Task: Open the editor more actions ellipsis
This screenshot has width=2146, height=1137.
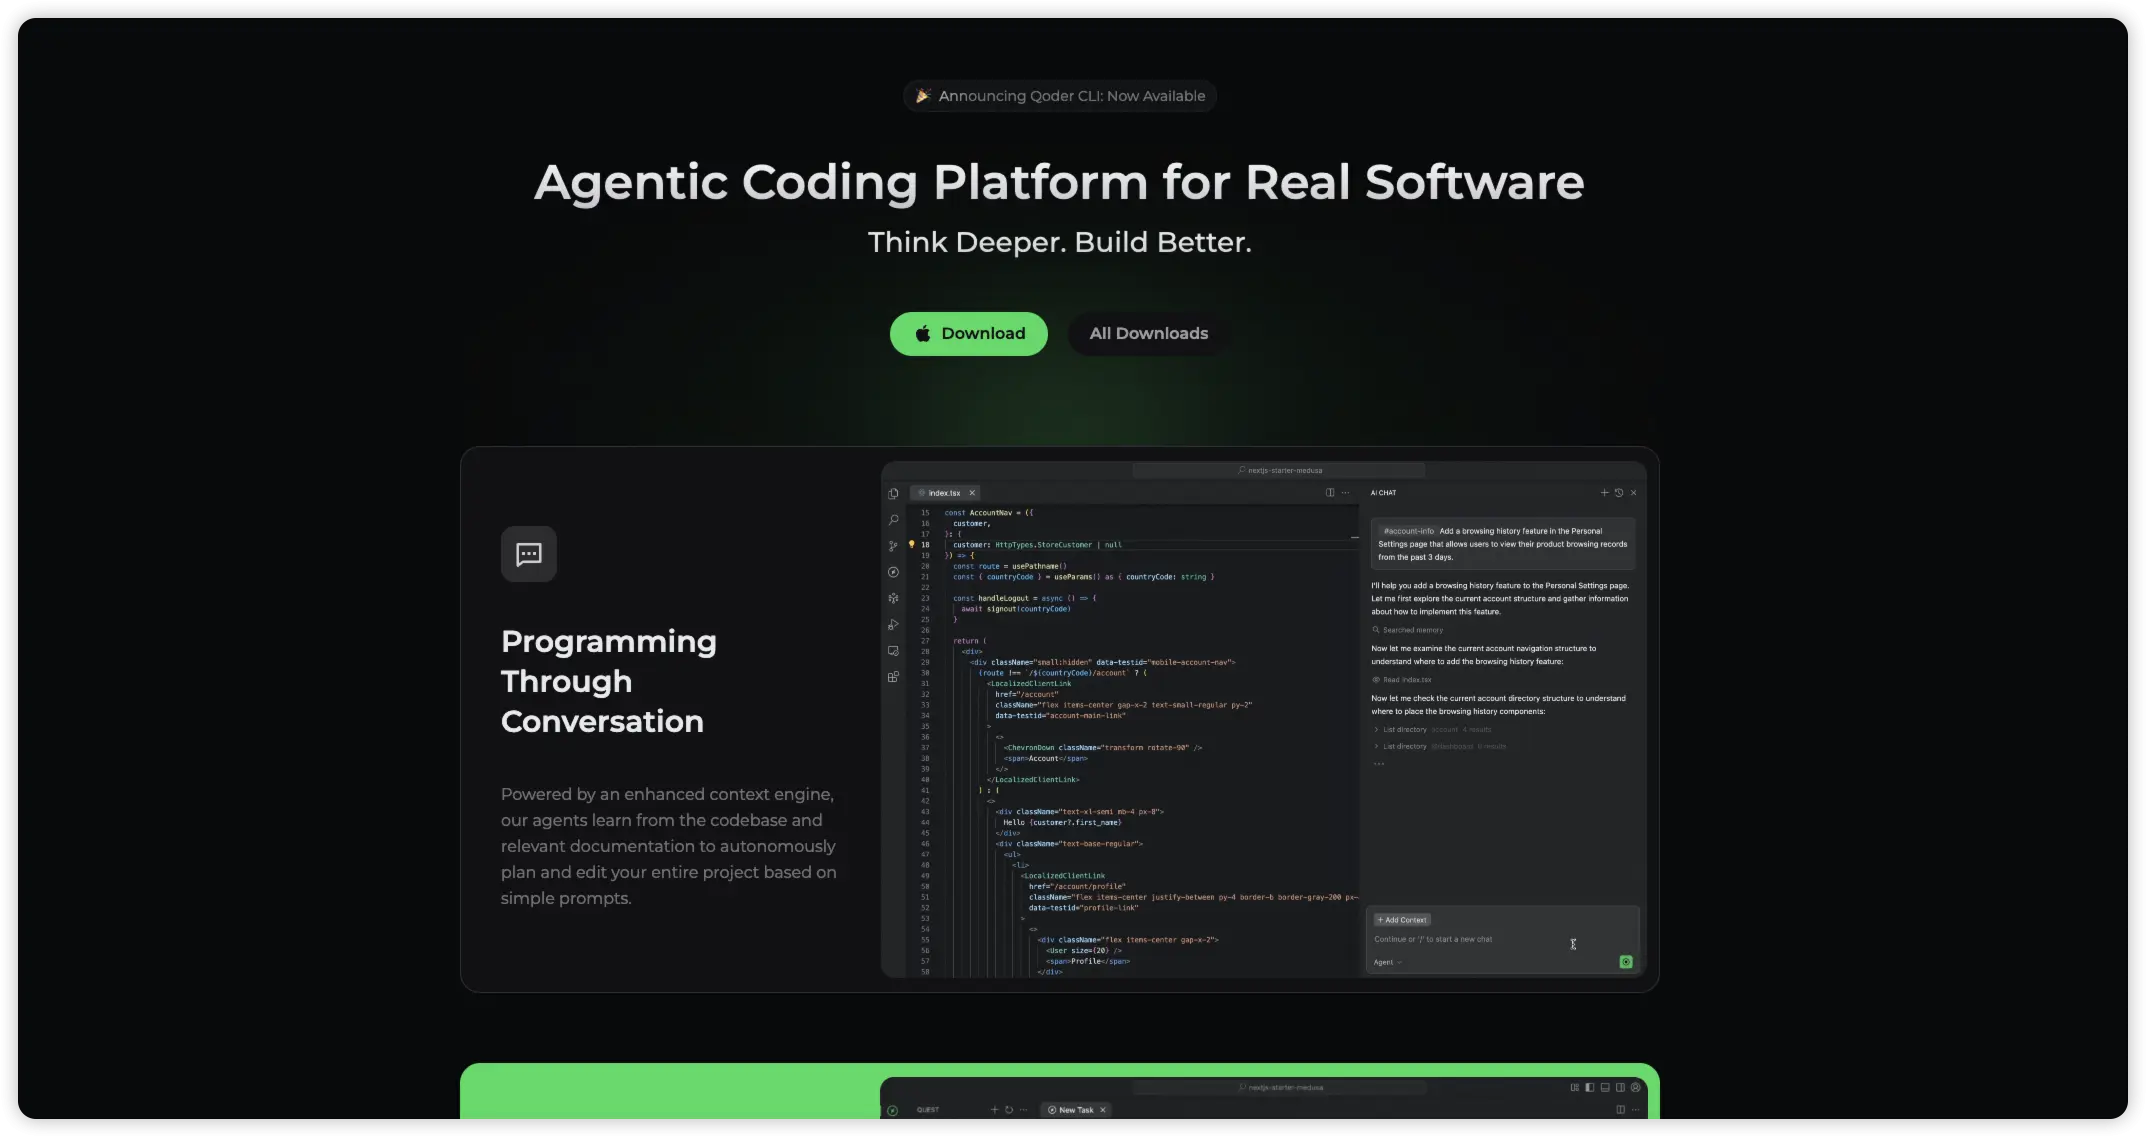Action: pyautogui.click(x=1345, y=493)
